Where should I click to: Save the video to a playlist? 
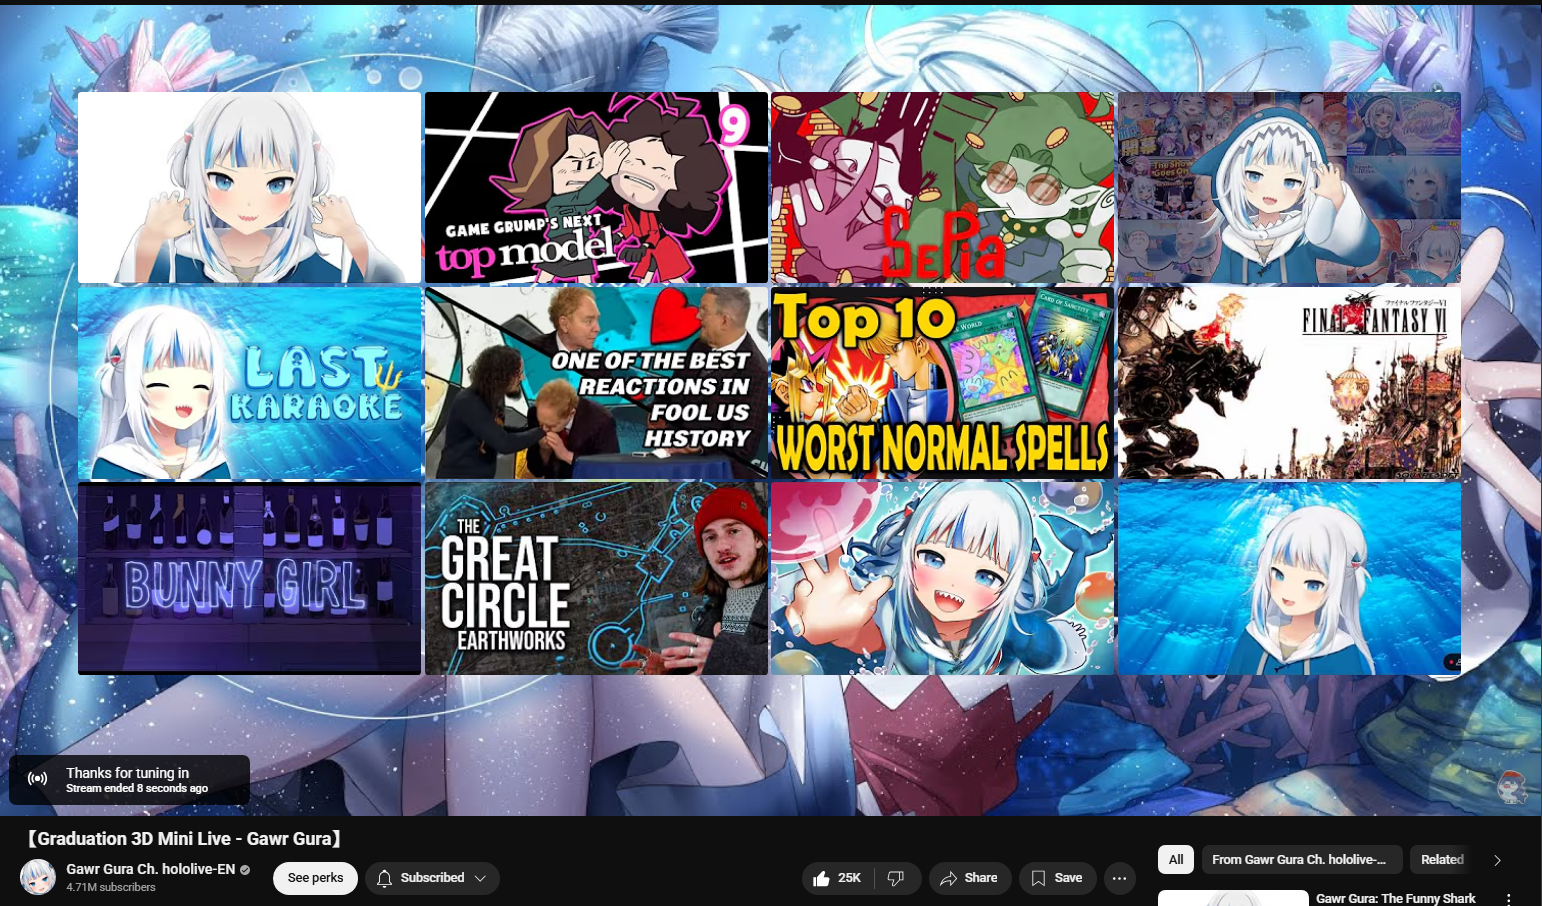(1057, 878)
